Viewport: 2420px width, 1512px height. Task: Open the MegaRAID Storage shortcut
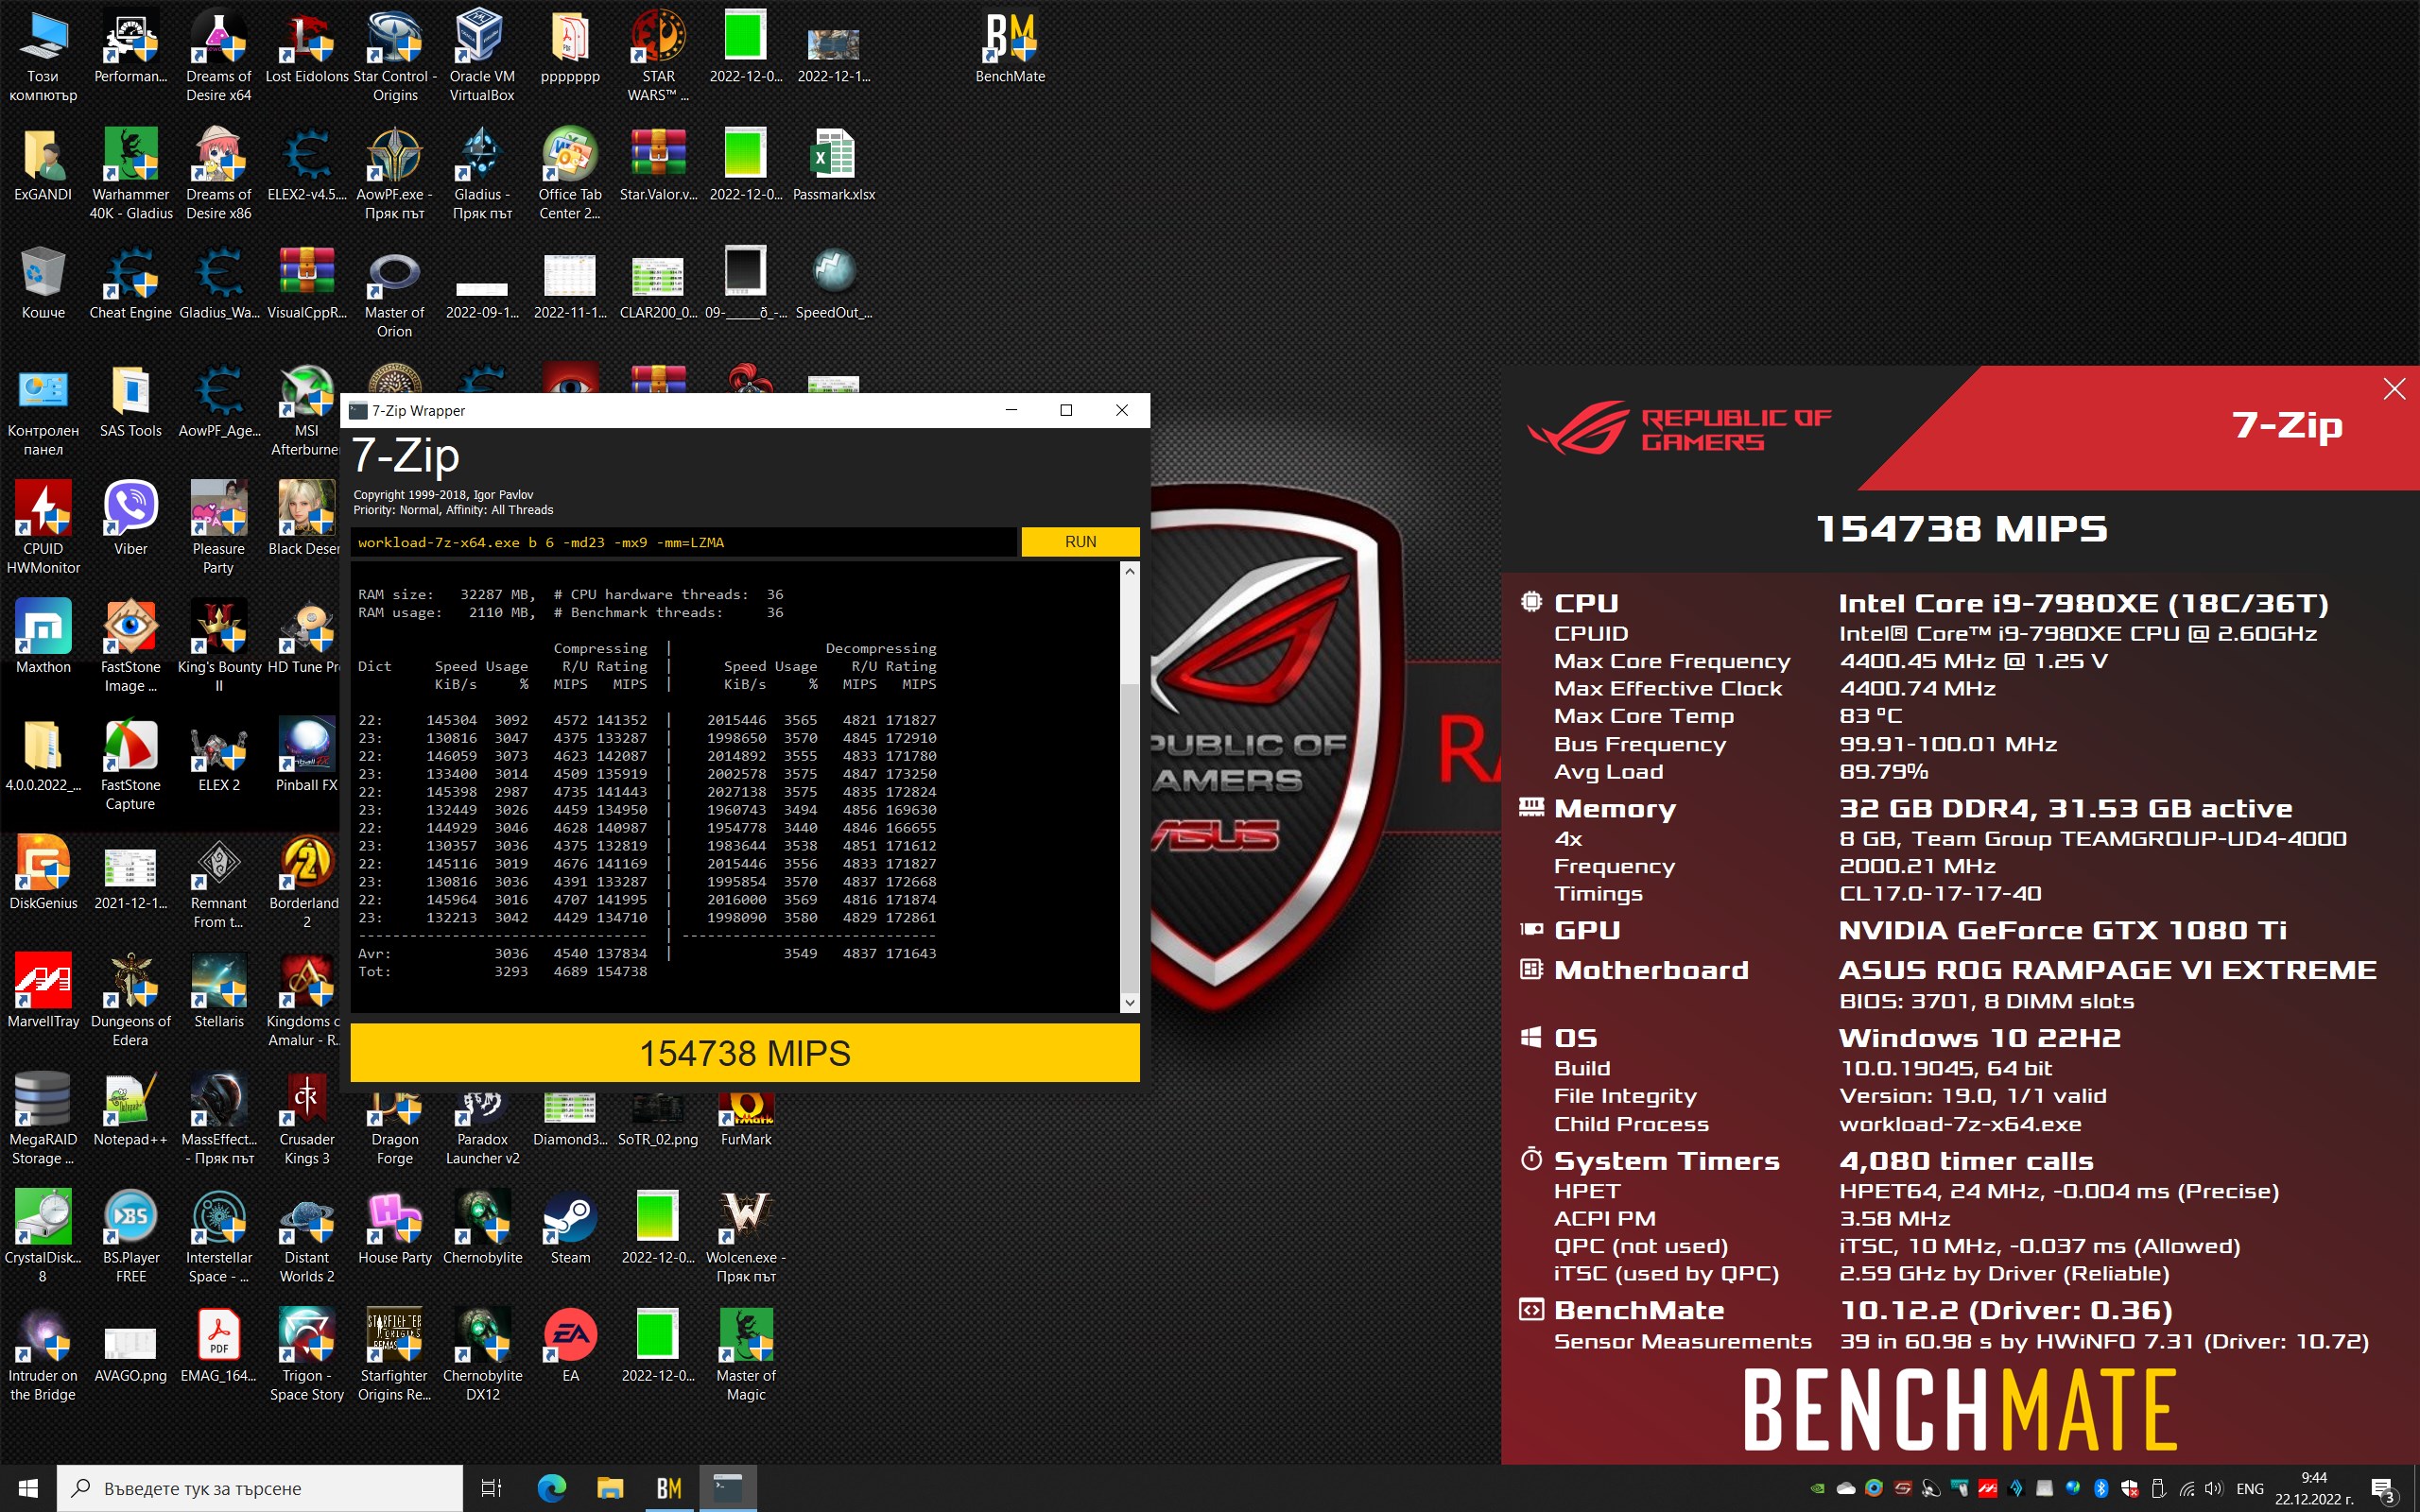click(x=43, y=1119)
